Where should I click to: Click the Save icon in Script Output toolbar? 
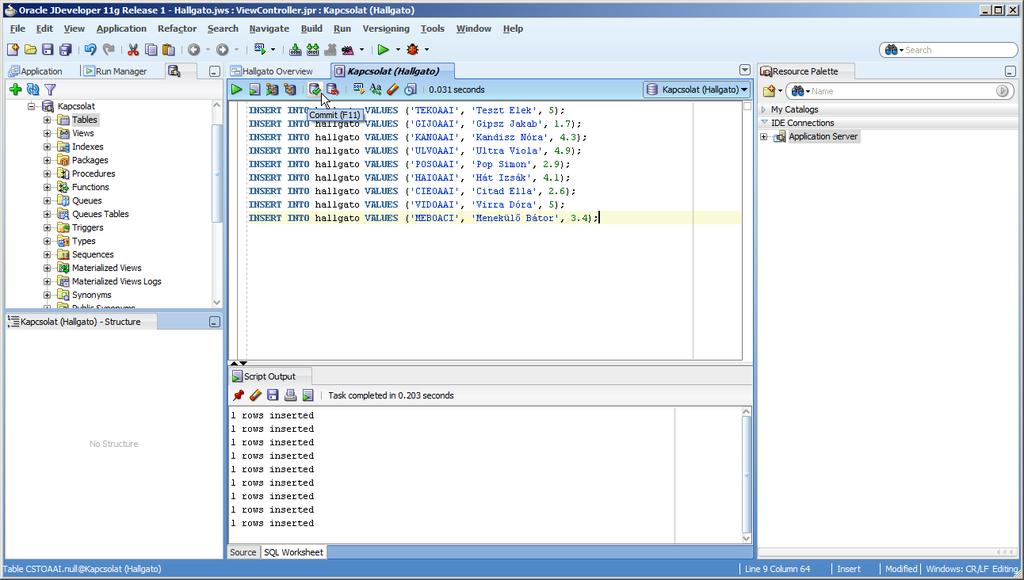click(273, 395)
